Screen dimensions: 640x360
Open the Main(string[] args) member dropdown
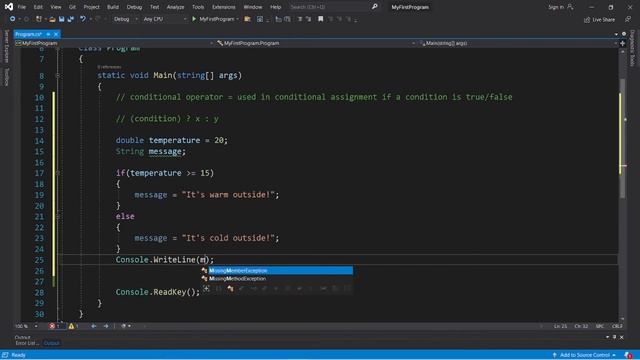click(x=518, y=43)
